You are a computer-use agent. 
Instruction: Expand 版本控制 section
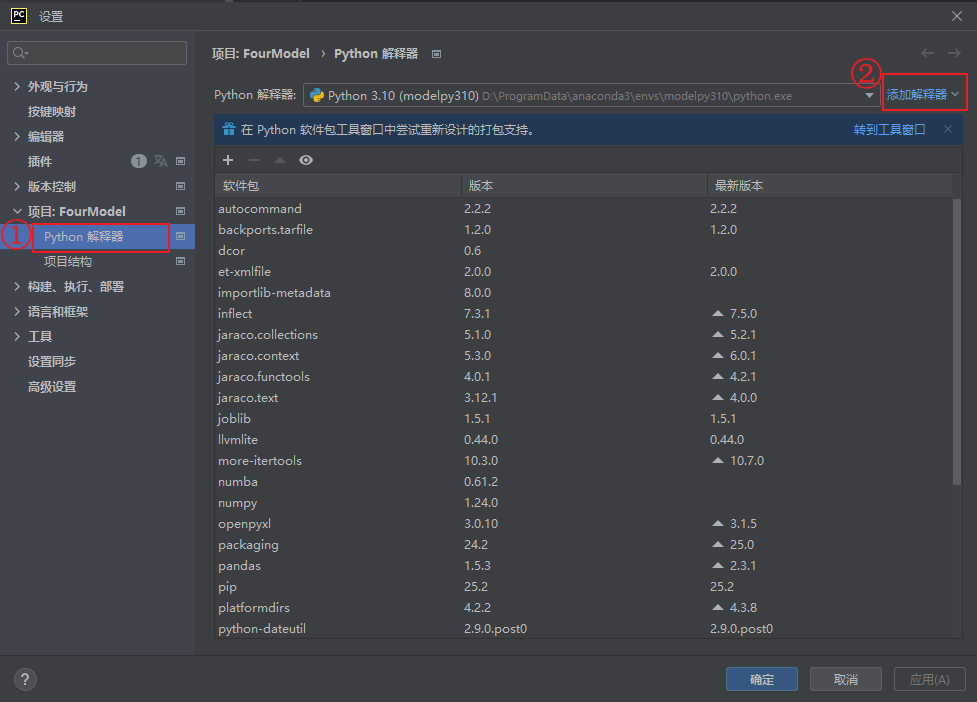[17, 186]
